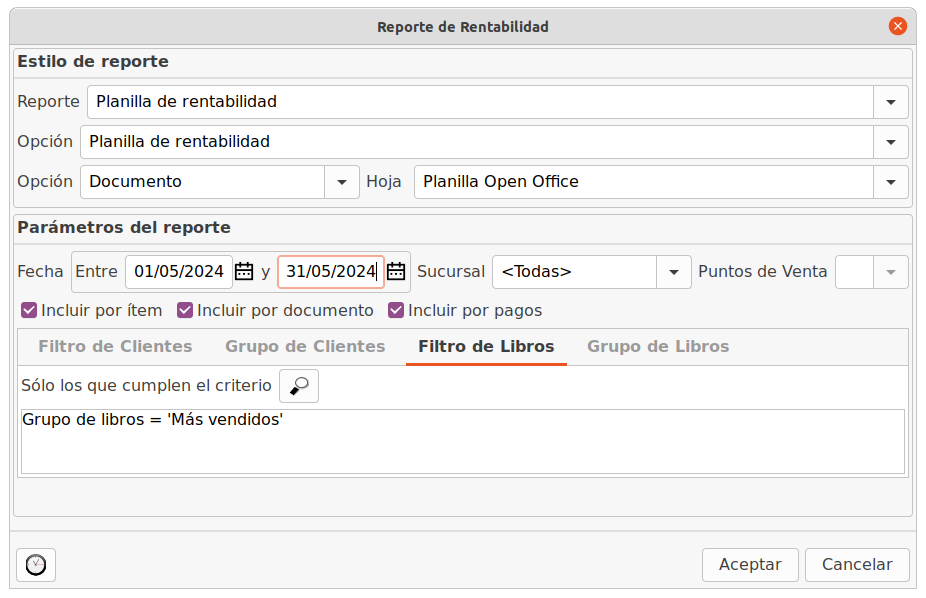
Task: Select the Grupo de Clientes tab
Action: [x=305, y=347]
